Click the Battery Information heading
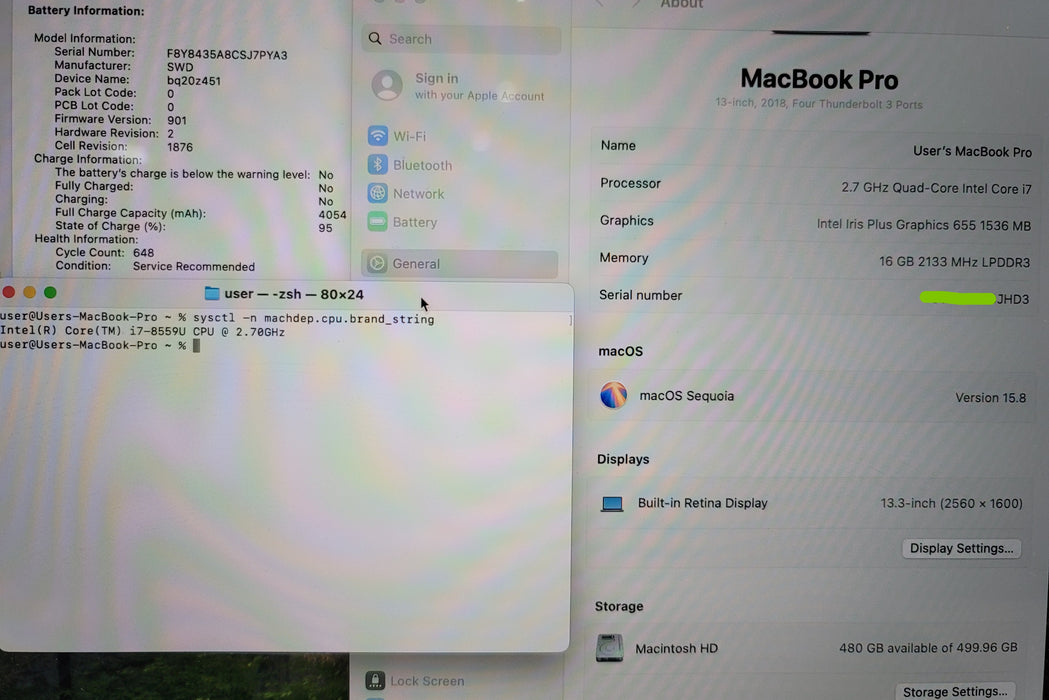1049x700 pixels. [86, 11]
